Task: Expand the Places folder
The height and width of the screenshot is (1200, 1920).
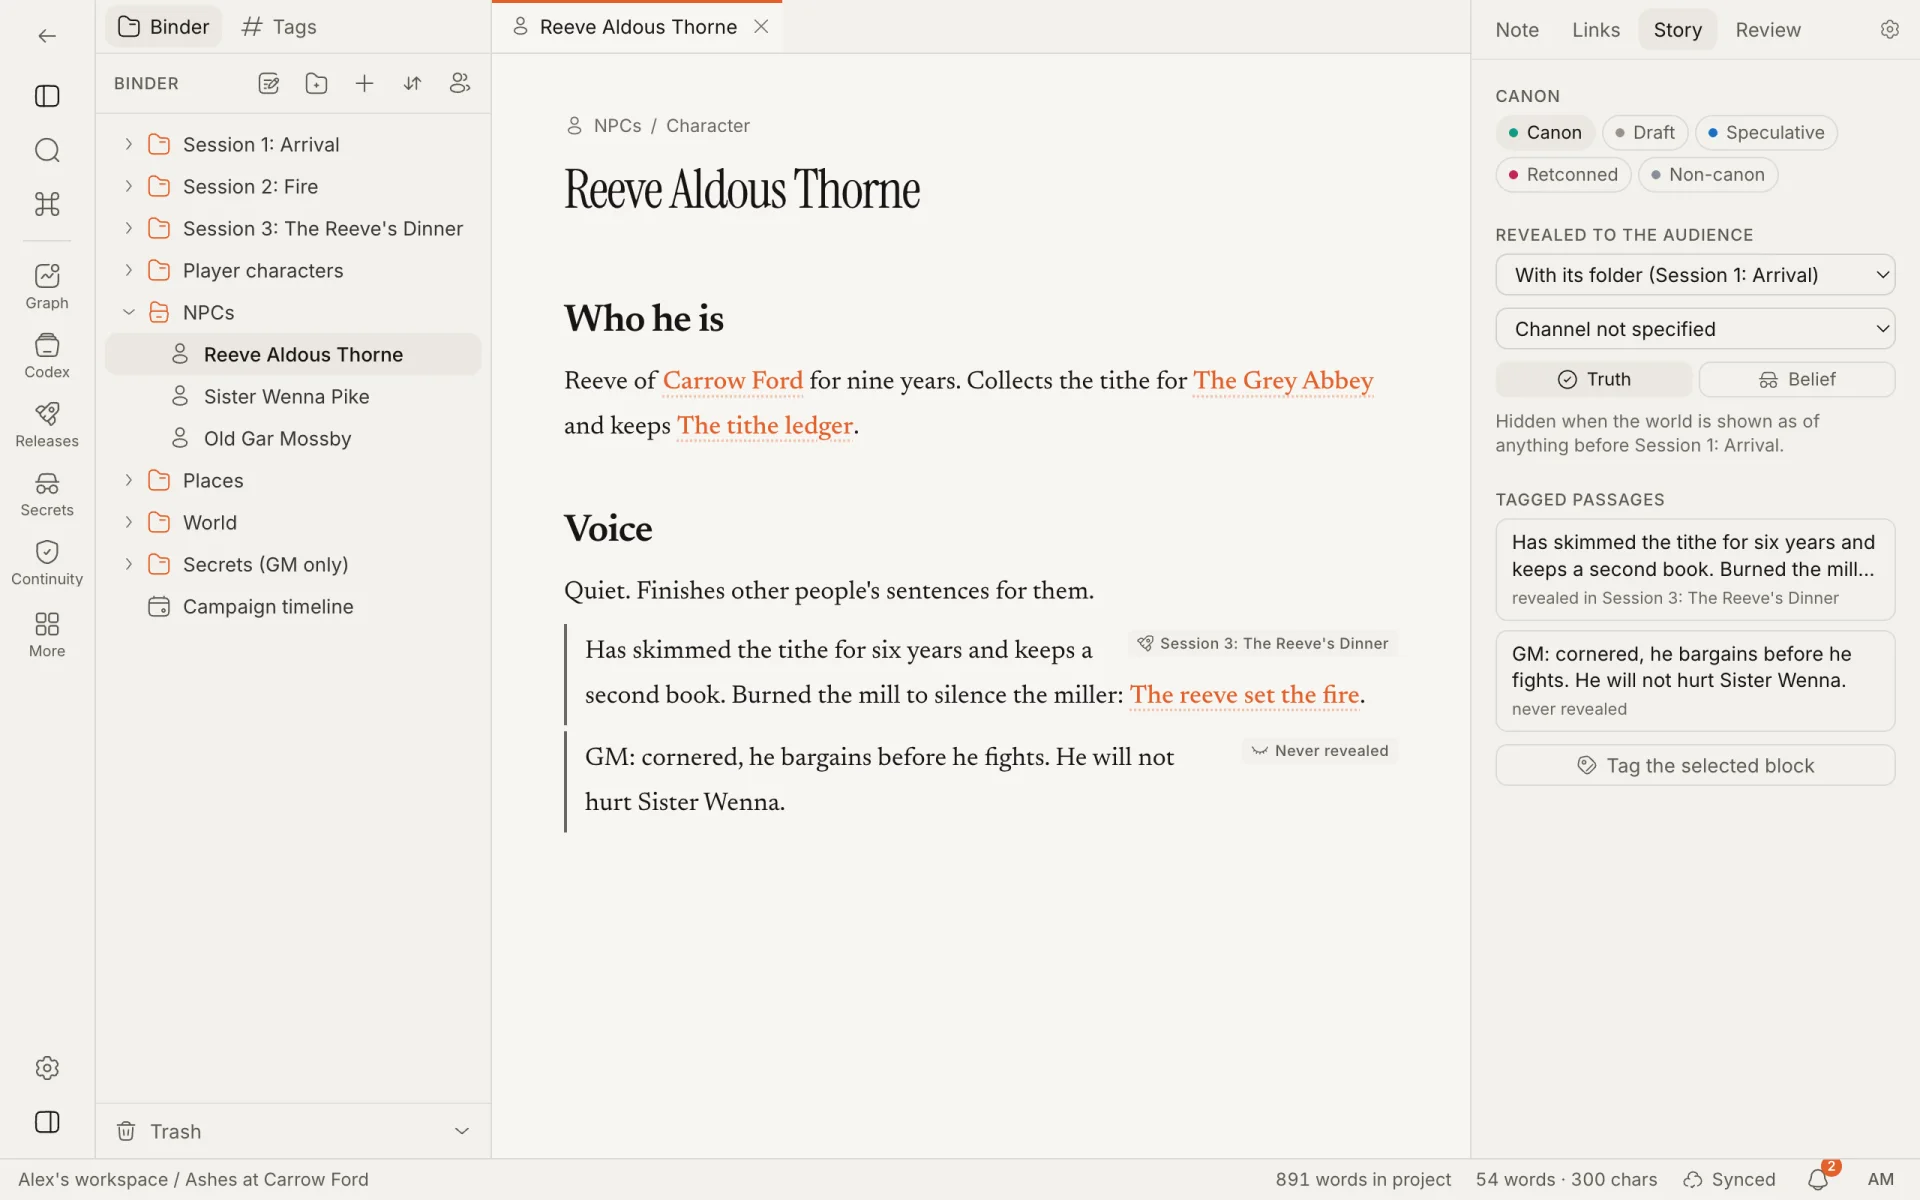Action: 128,480
